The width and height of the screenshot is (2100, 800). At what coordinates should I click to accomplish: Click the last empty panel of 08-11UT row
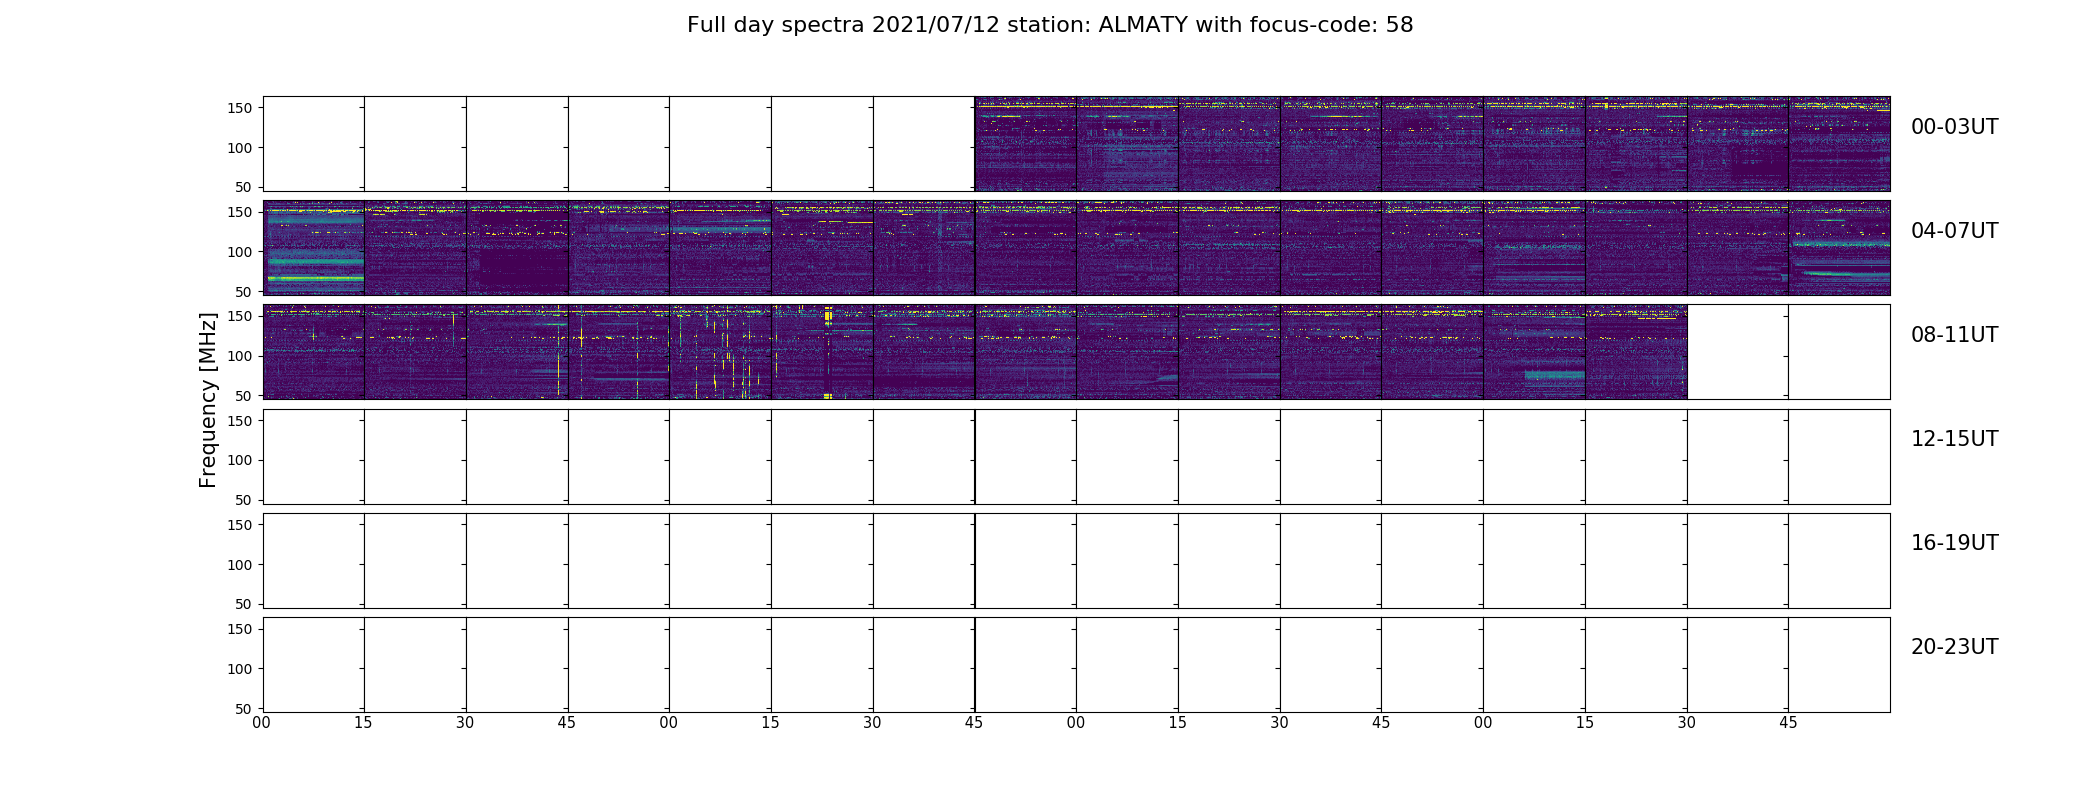tap(1839, 352)
